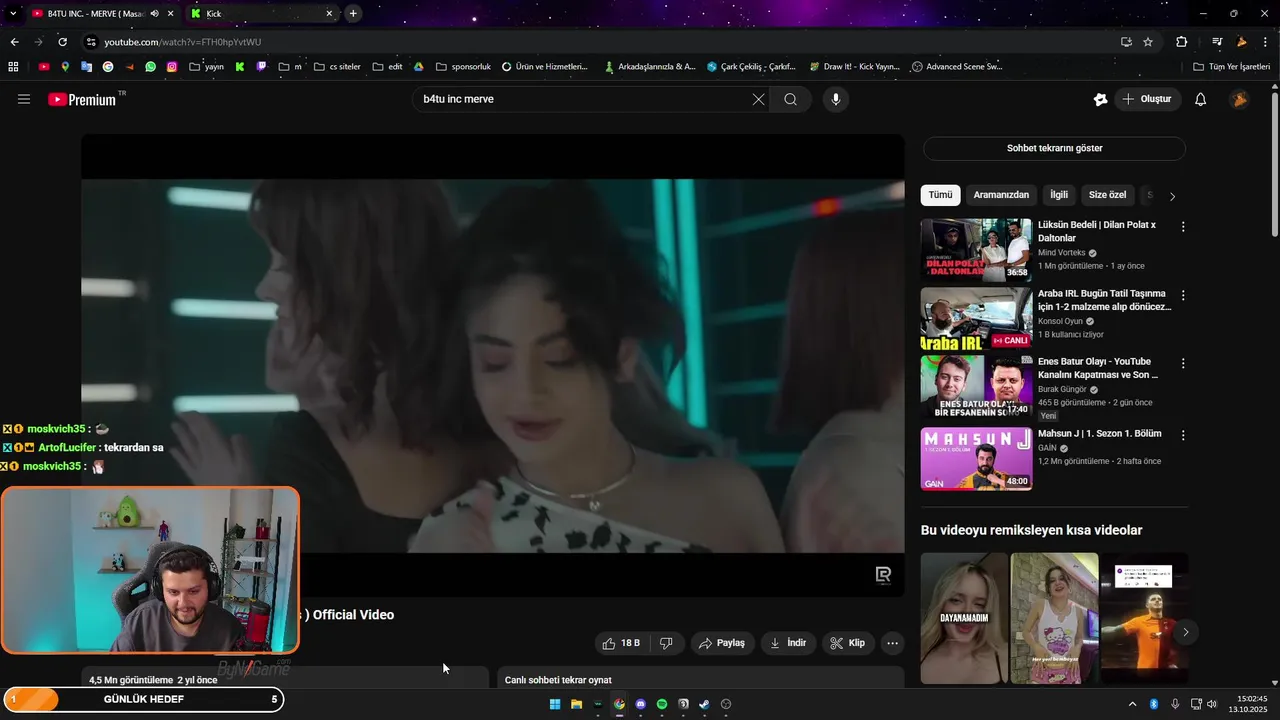Screen dimensions: 1280x720
Task: Click the İndir download button
Action: pos(788,643)
